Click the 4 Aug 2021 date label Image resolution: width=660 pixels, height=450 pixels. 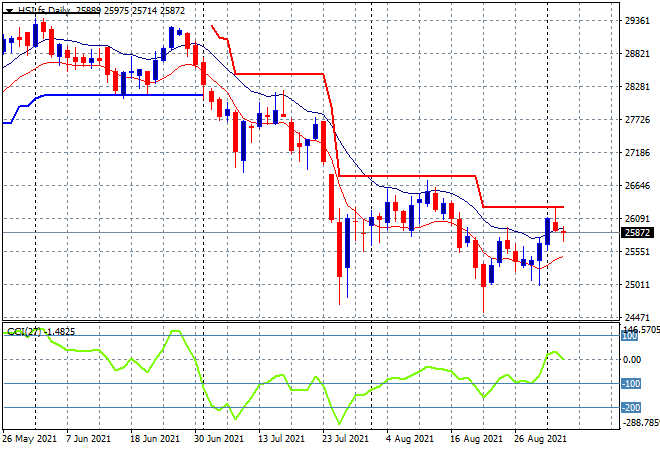click(410, 439)
